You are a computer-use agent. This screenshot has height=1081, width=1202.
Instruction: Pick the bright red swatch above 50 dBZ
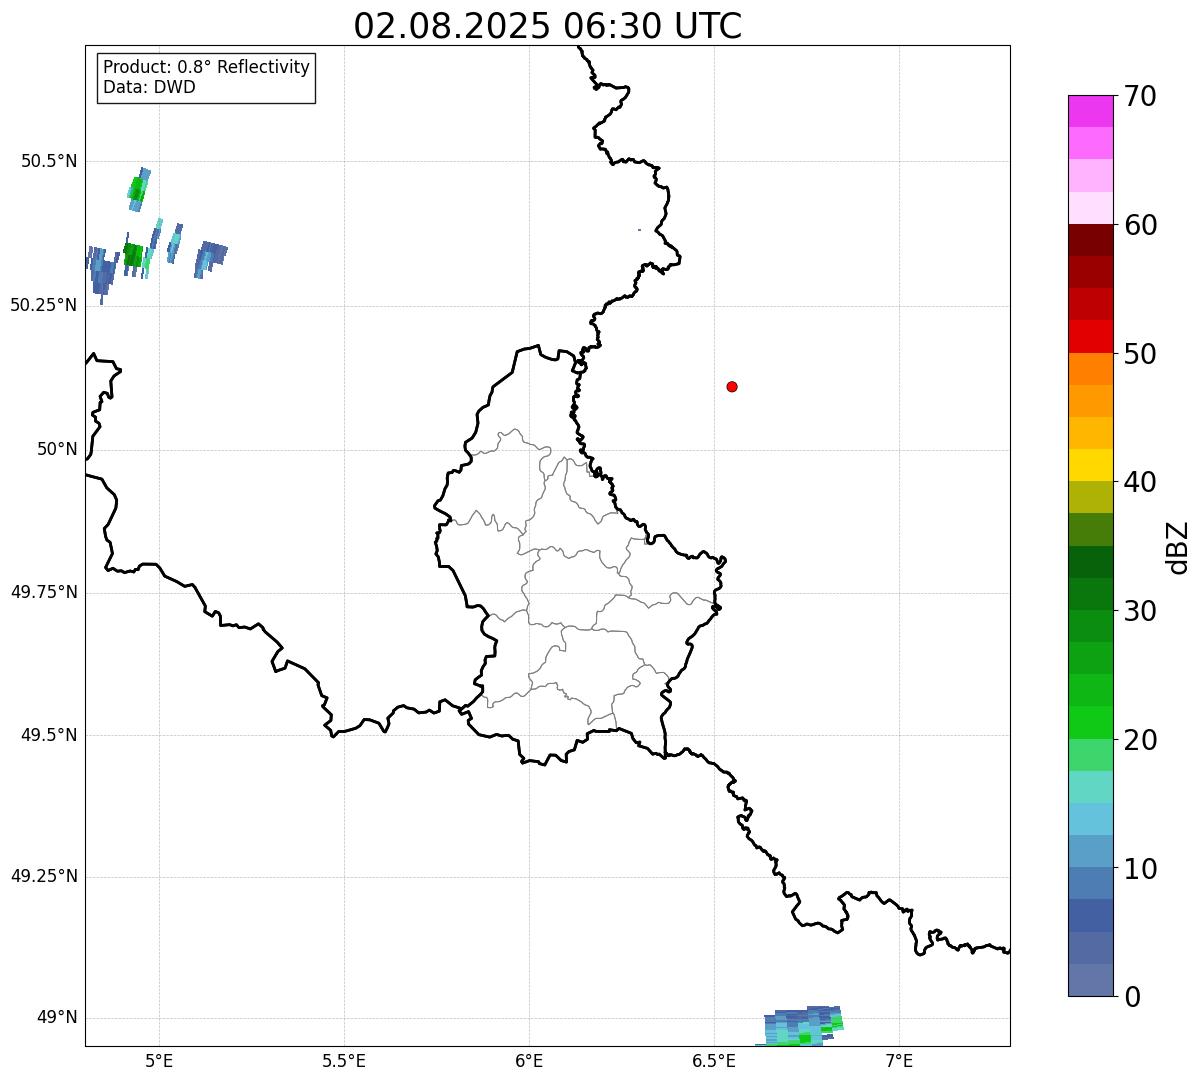pos(1090,336)
